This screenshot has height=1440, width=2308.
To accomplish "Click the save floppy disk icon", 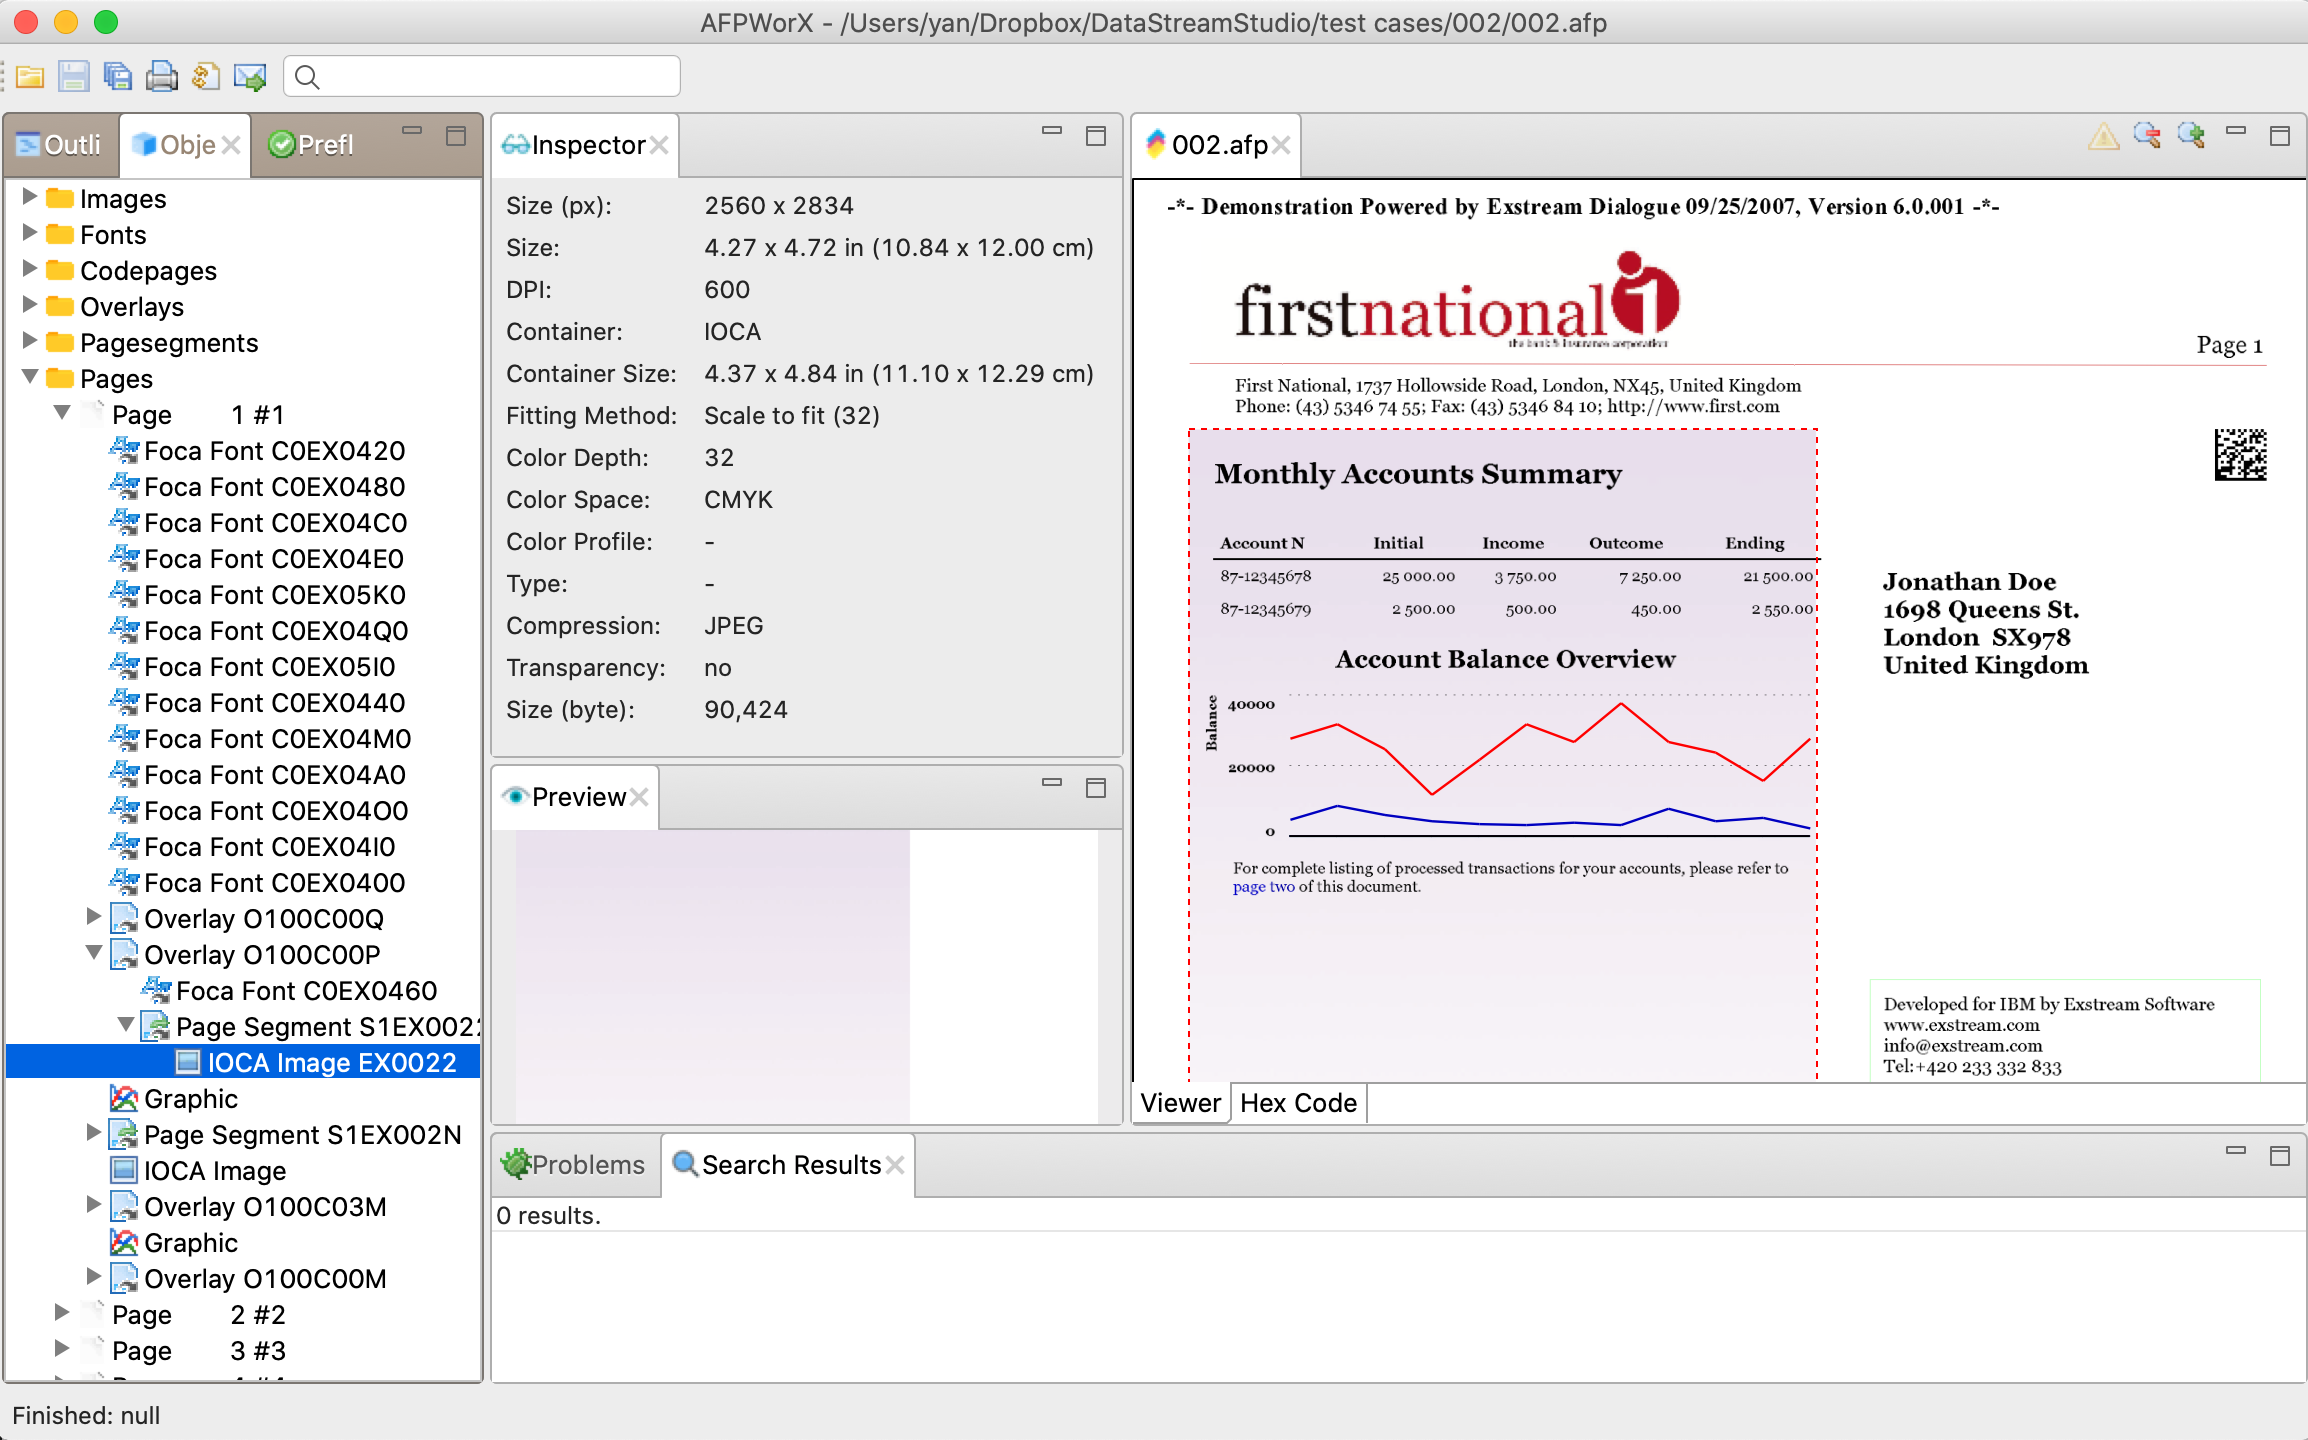I will pos(74,77).
